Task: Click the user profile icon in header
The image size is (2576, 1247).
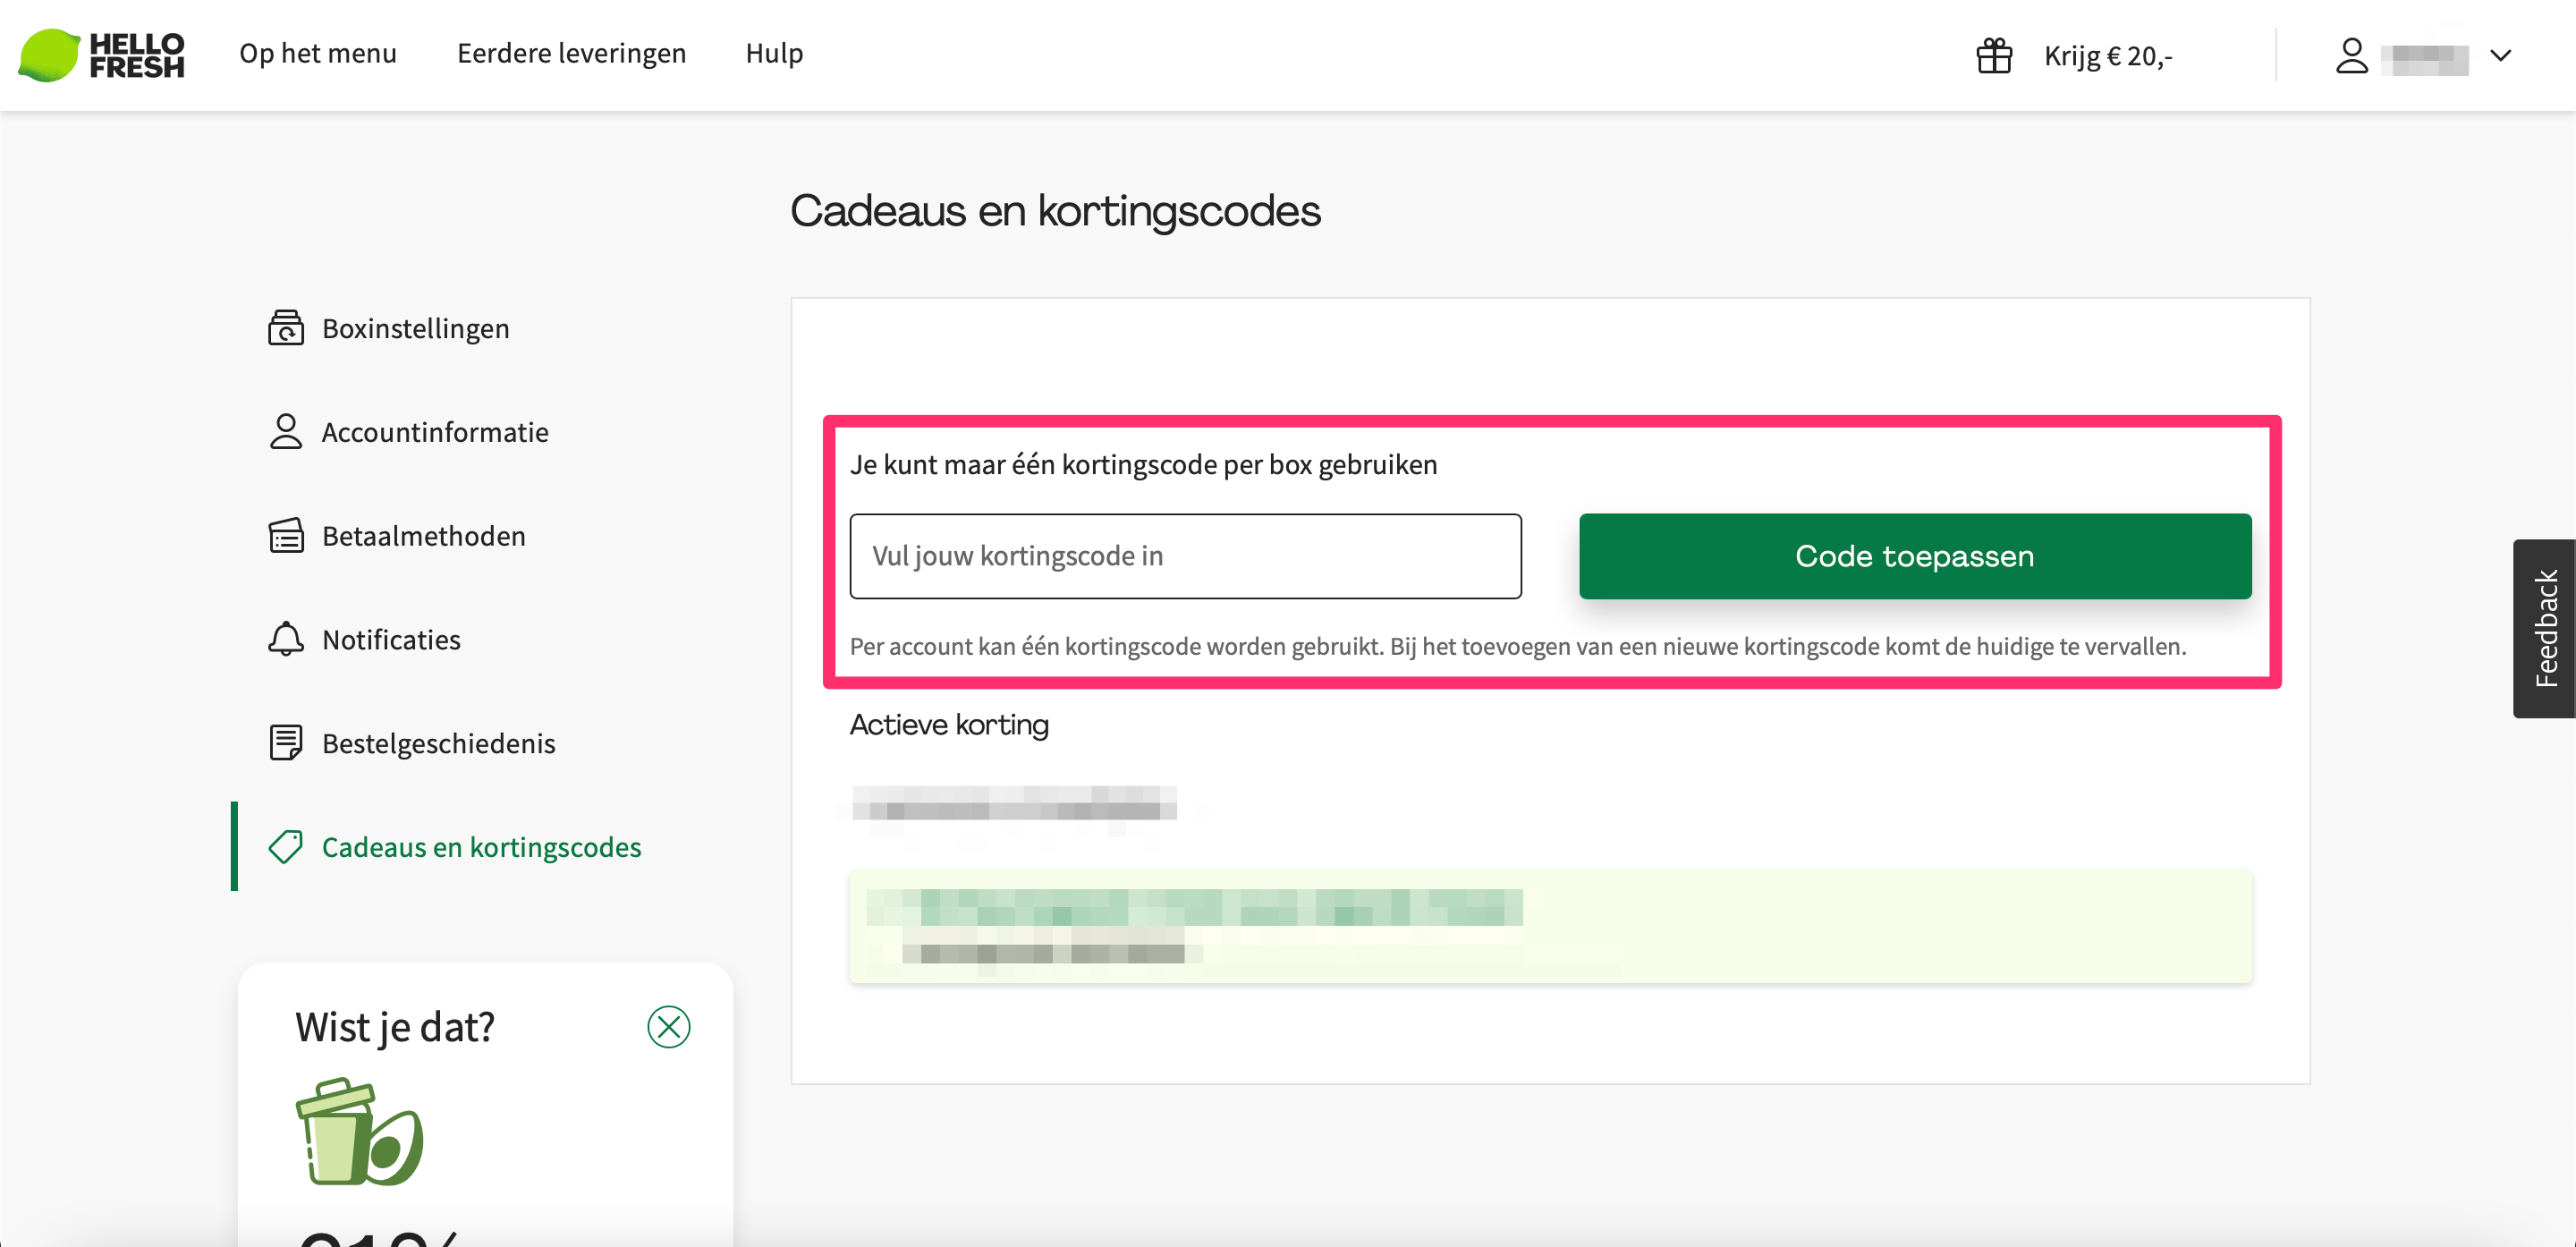Action: (2351, 55)
